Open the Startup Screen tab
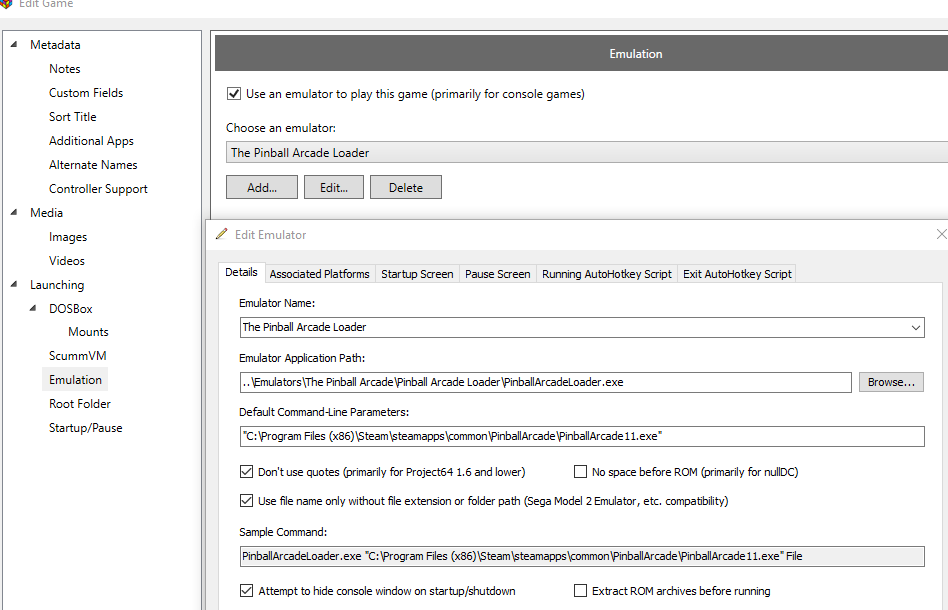Viewport: 948px width, 610px height. (417, 274)
